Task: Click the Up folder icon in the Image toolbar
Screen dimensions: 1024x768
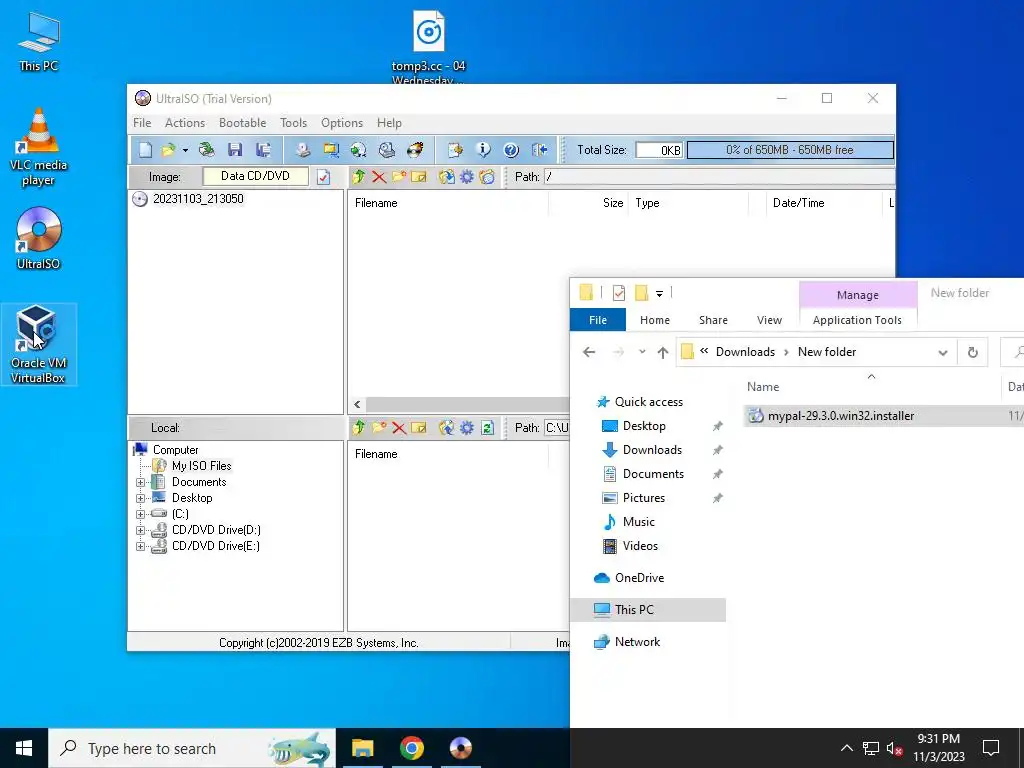Action: [x=359, y=177]
